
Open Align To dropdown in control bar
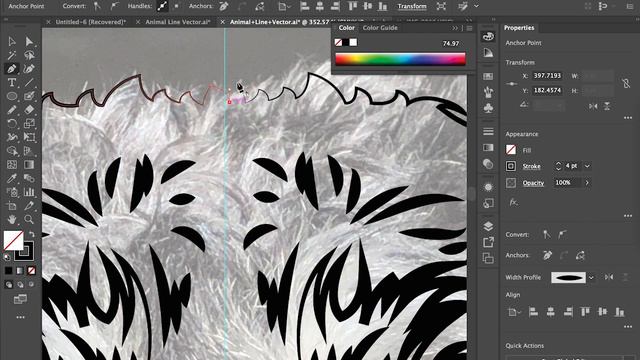point(284,6)
